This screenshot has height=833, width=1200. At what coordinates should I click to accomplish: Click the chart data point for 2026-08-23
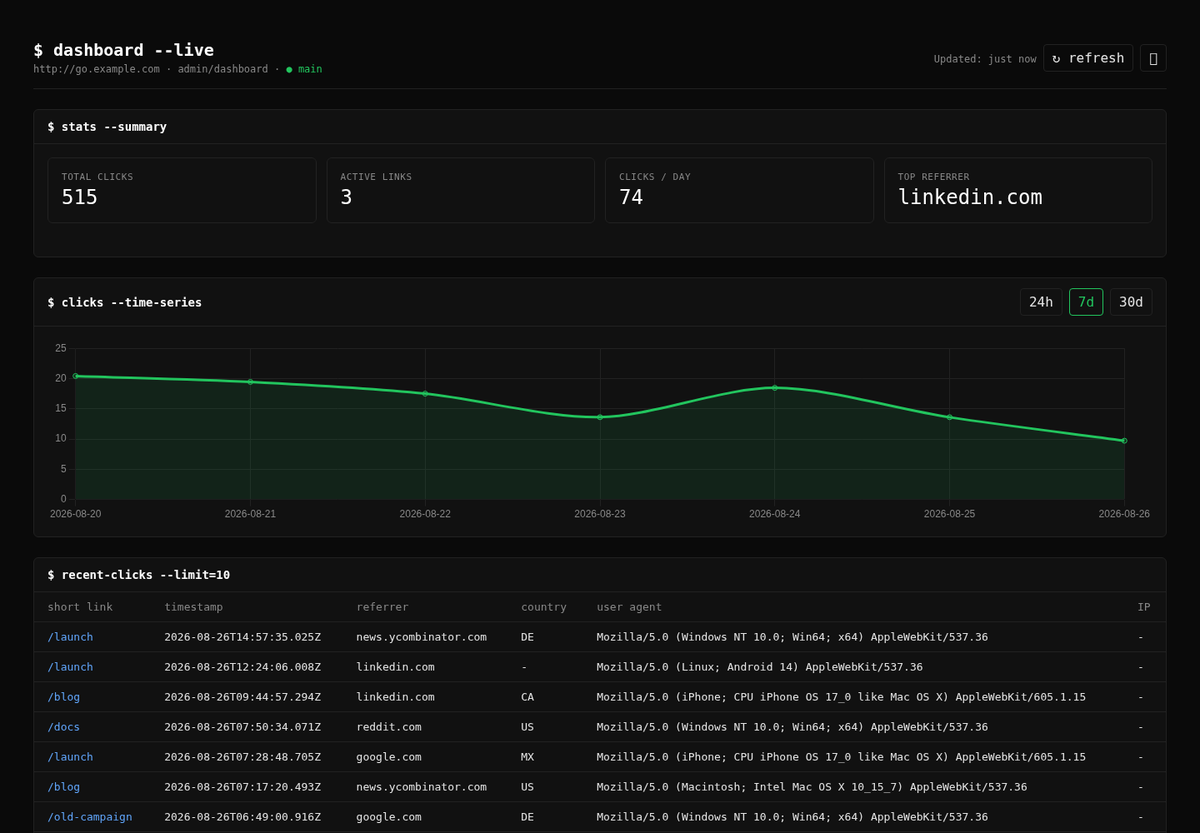point(600,417)
